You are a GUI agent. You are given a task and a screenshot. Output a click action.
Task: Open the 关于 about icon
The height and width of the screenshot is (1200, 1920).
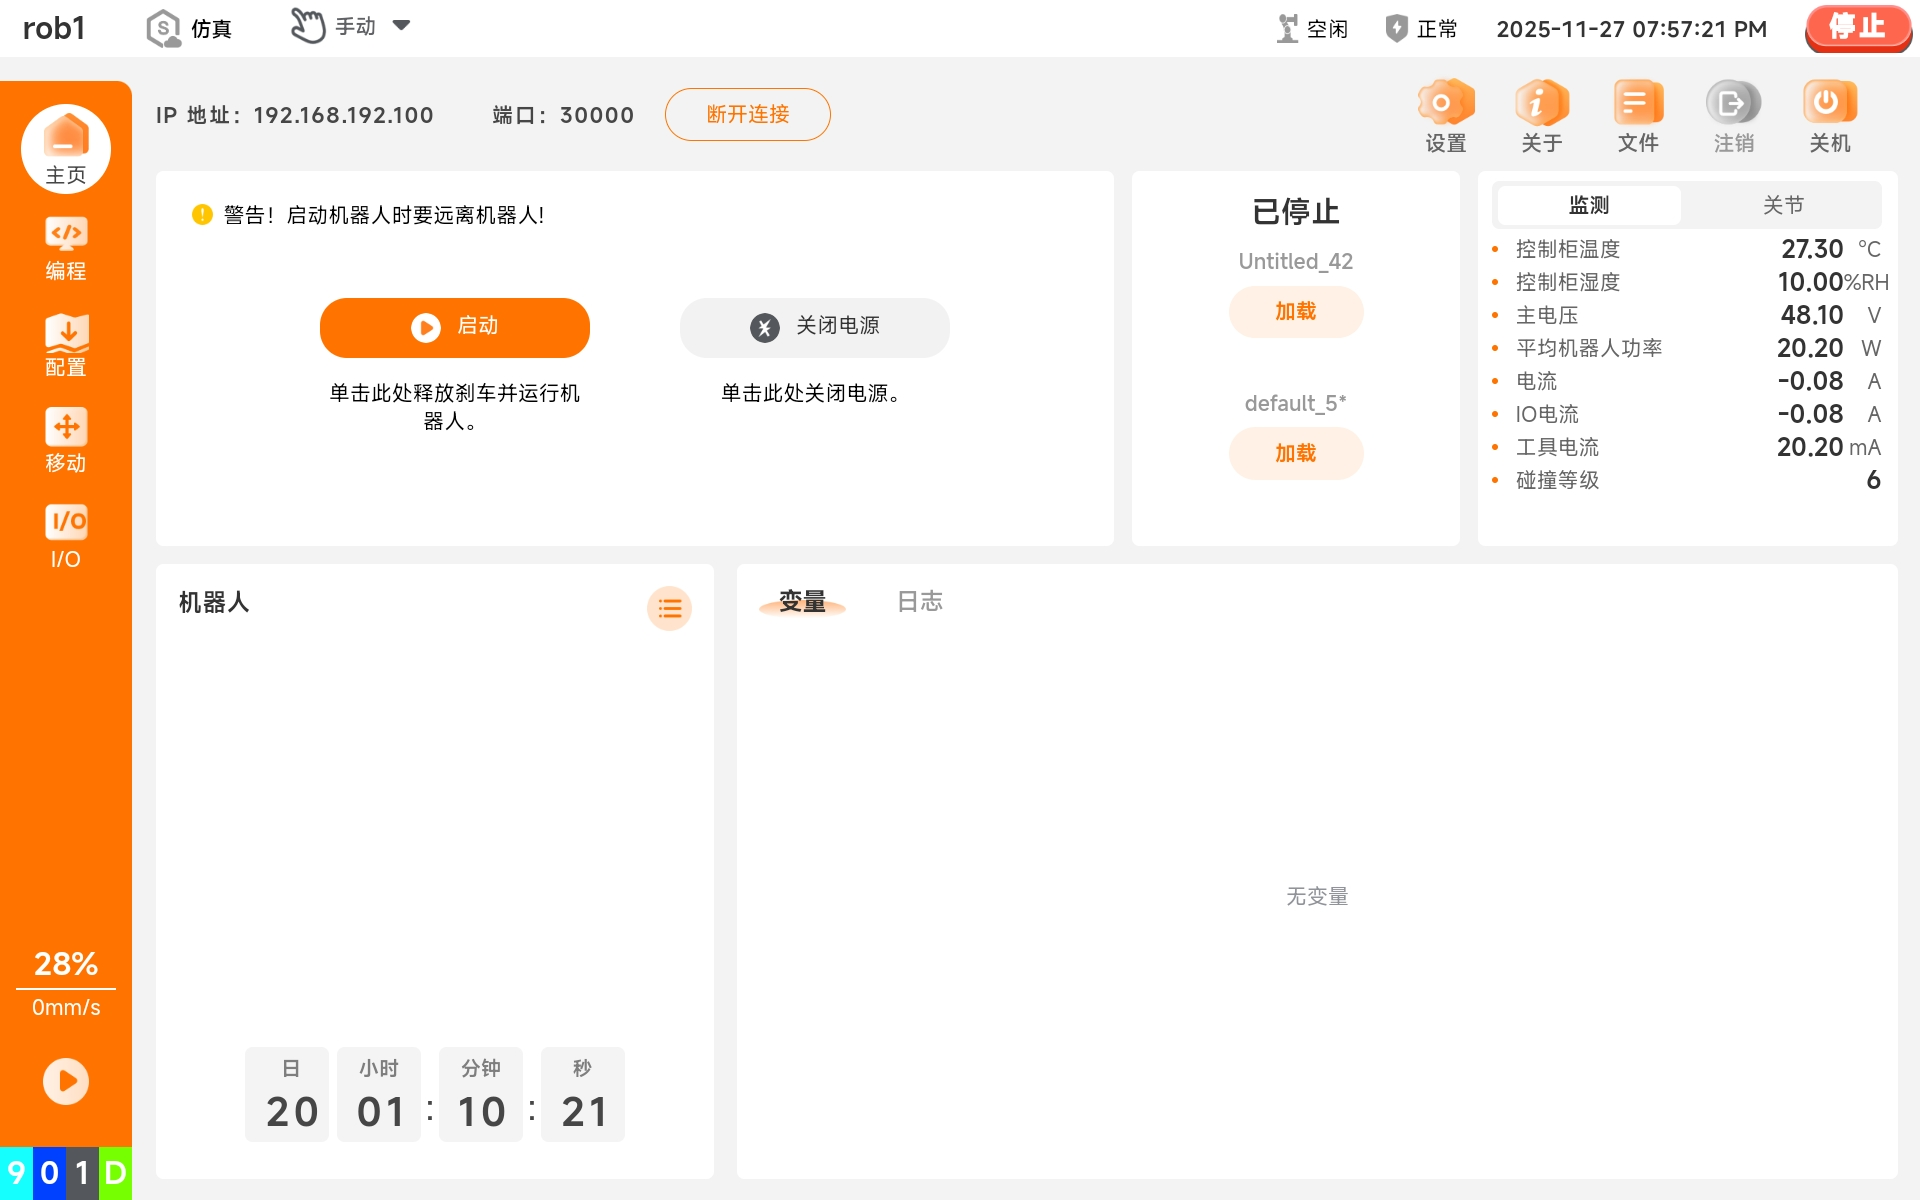[1541, 116]
